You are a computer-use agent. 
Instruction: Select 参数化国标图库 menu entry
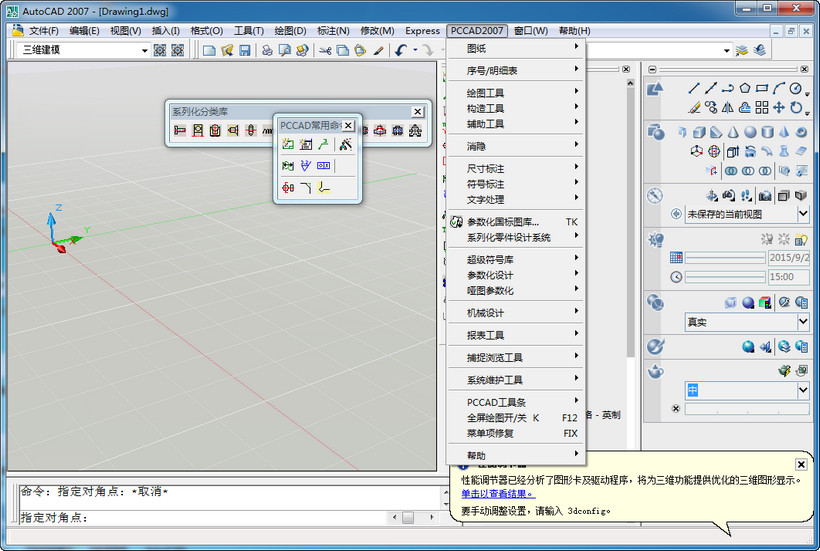click(x=503, y=222)
